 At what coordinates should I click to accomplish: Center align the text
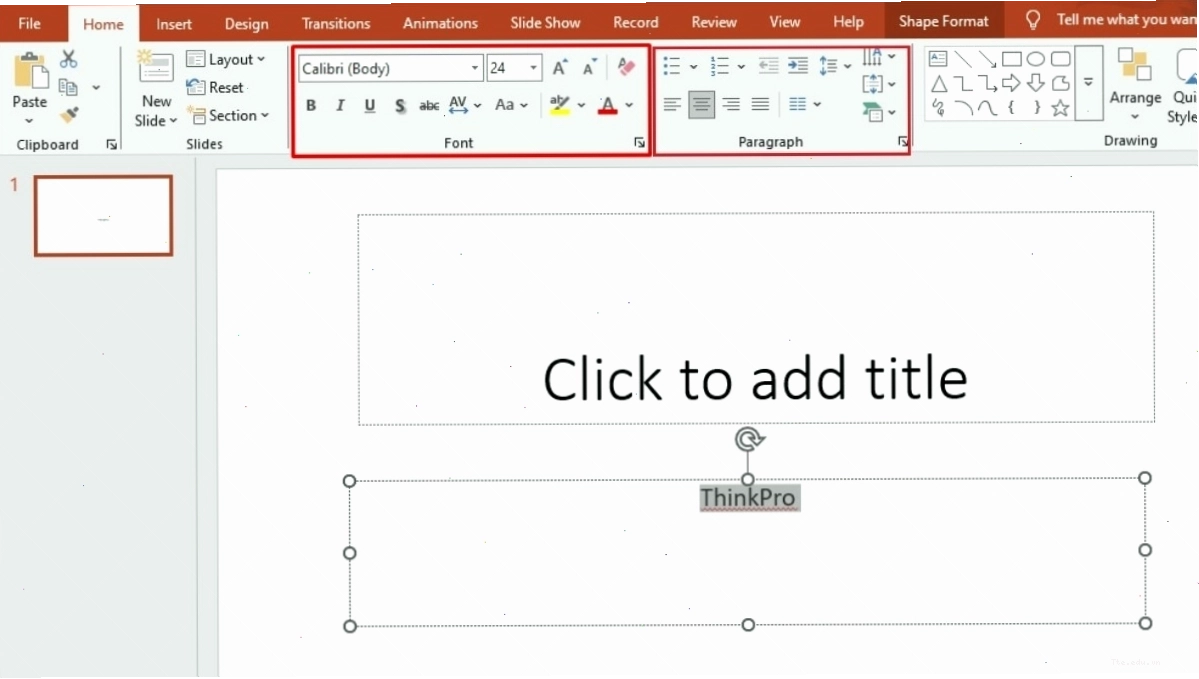point(701,104)
